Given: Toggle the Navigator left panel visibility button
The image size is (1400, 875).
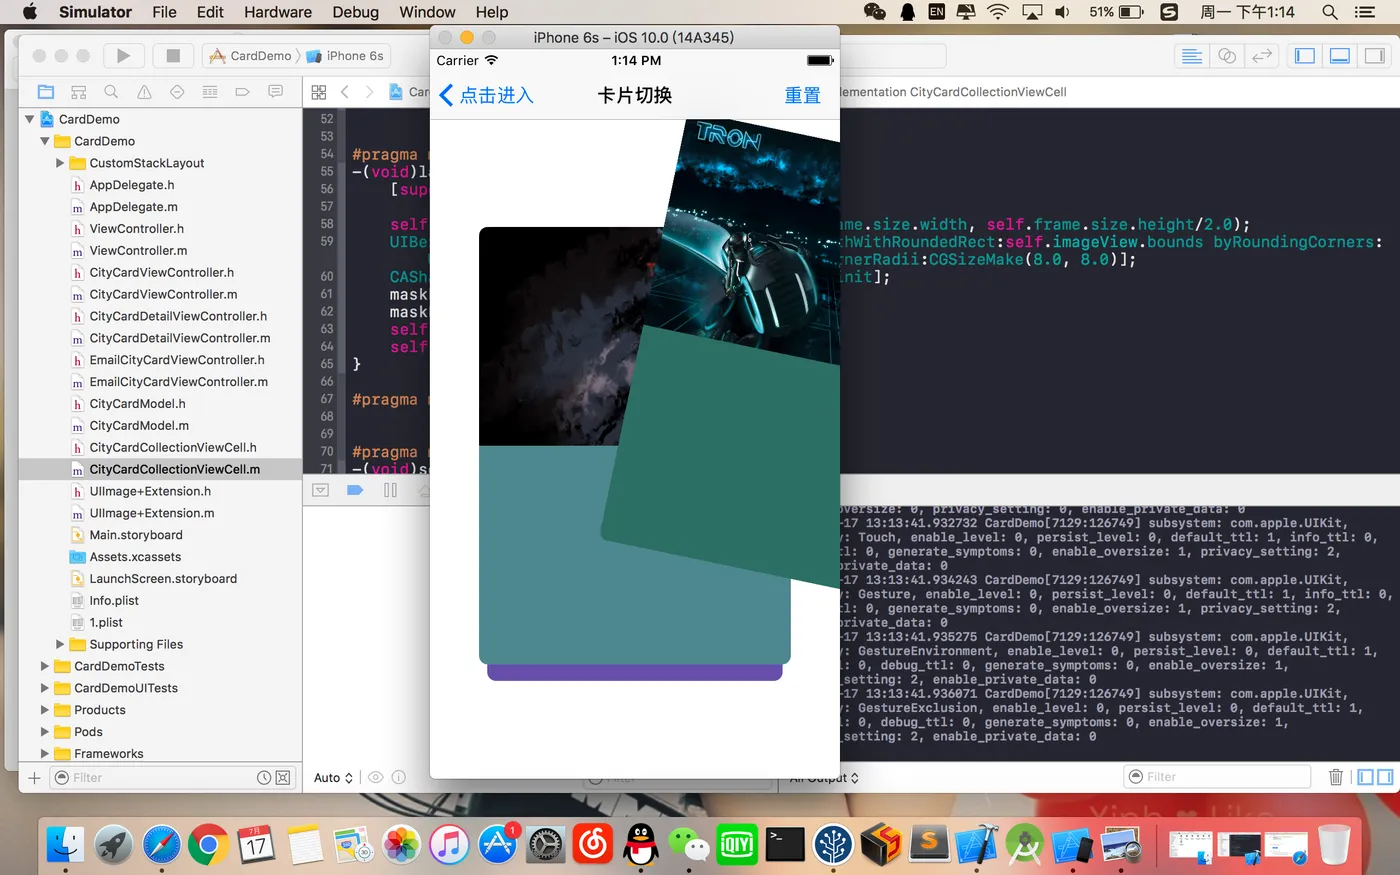Looking at the screenshot, I should click(x=1305, y=56).
